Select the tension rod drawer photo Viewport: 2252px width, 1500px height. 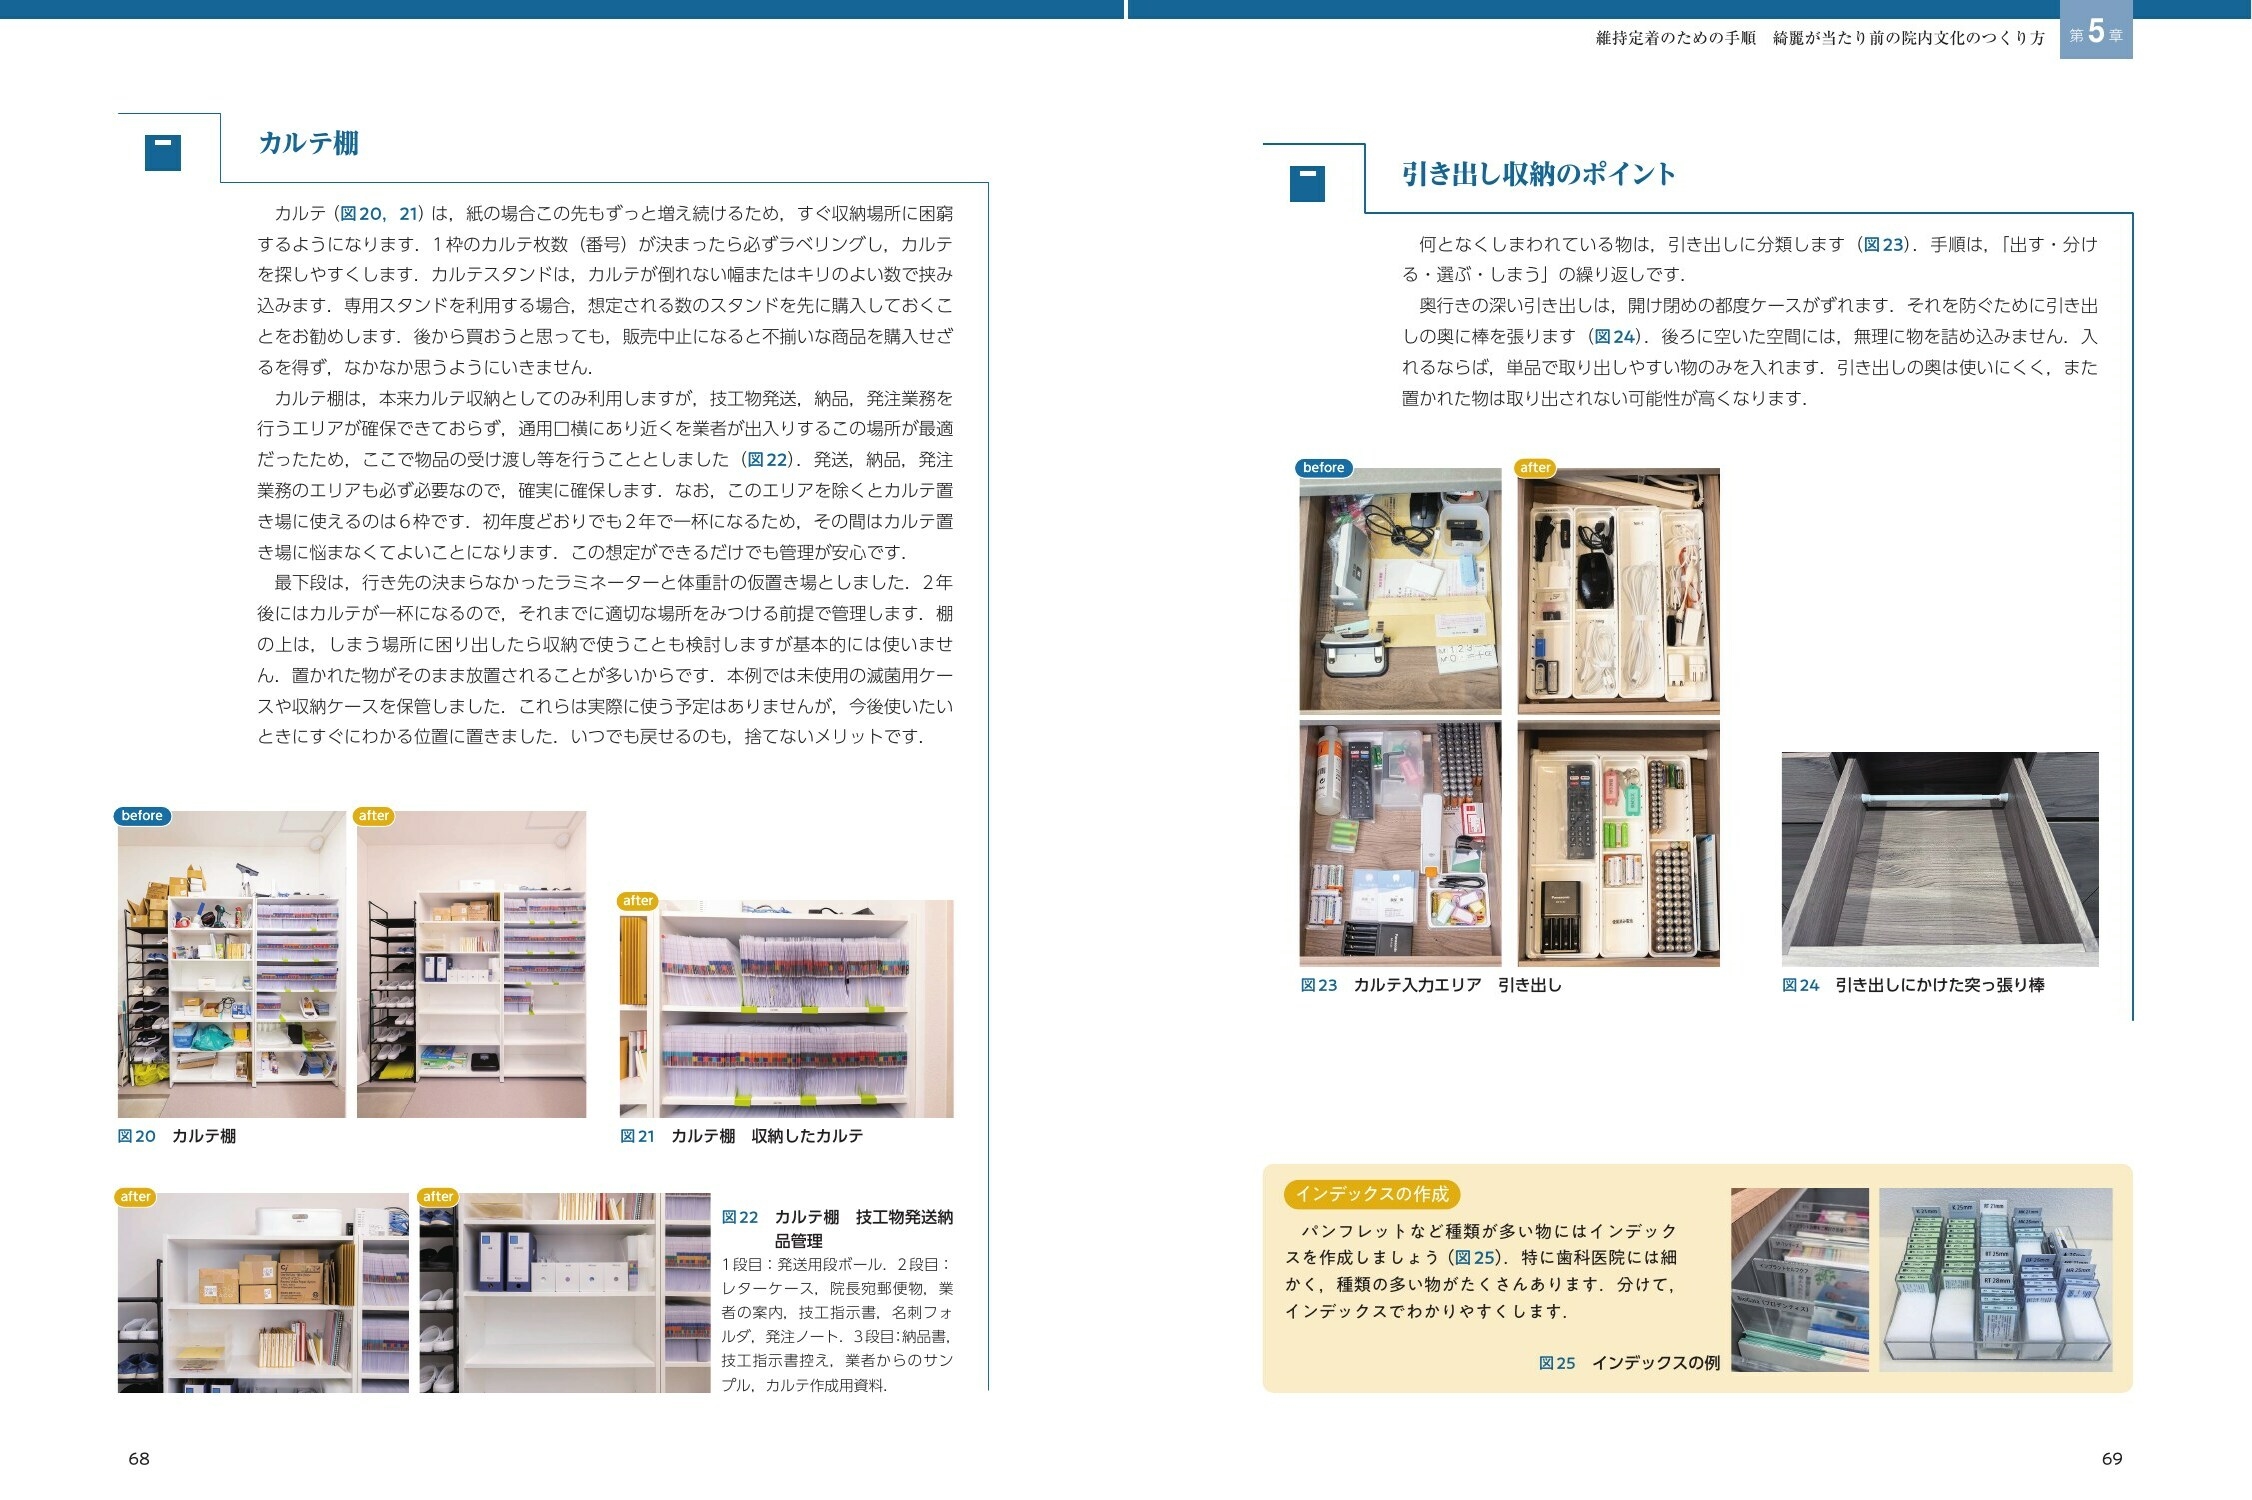[x=1939, y=858]
